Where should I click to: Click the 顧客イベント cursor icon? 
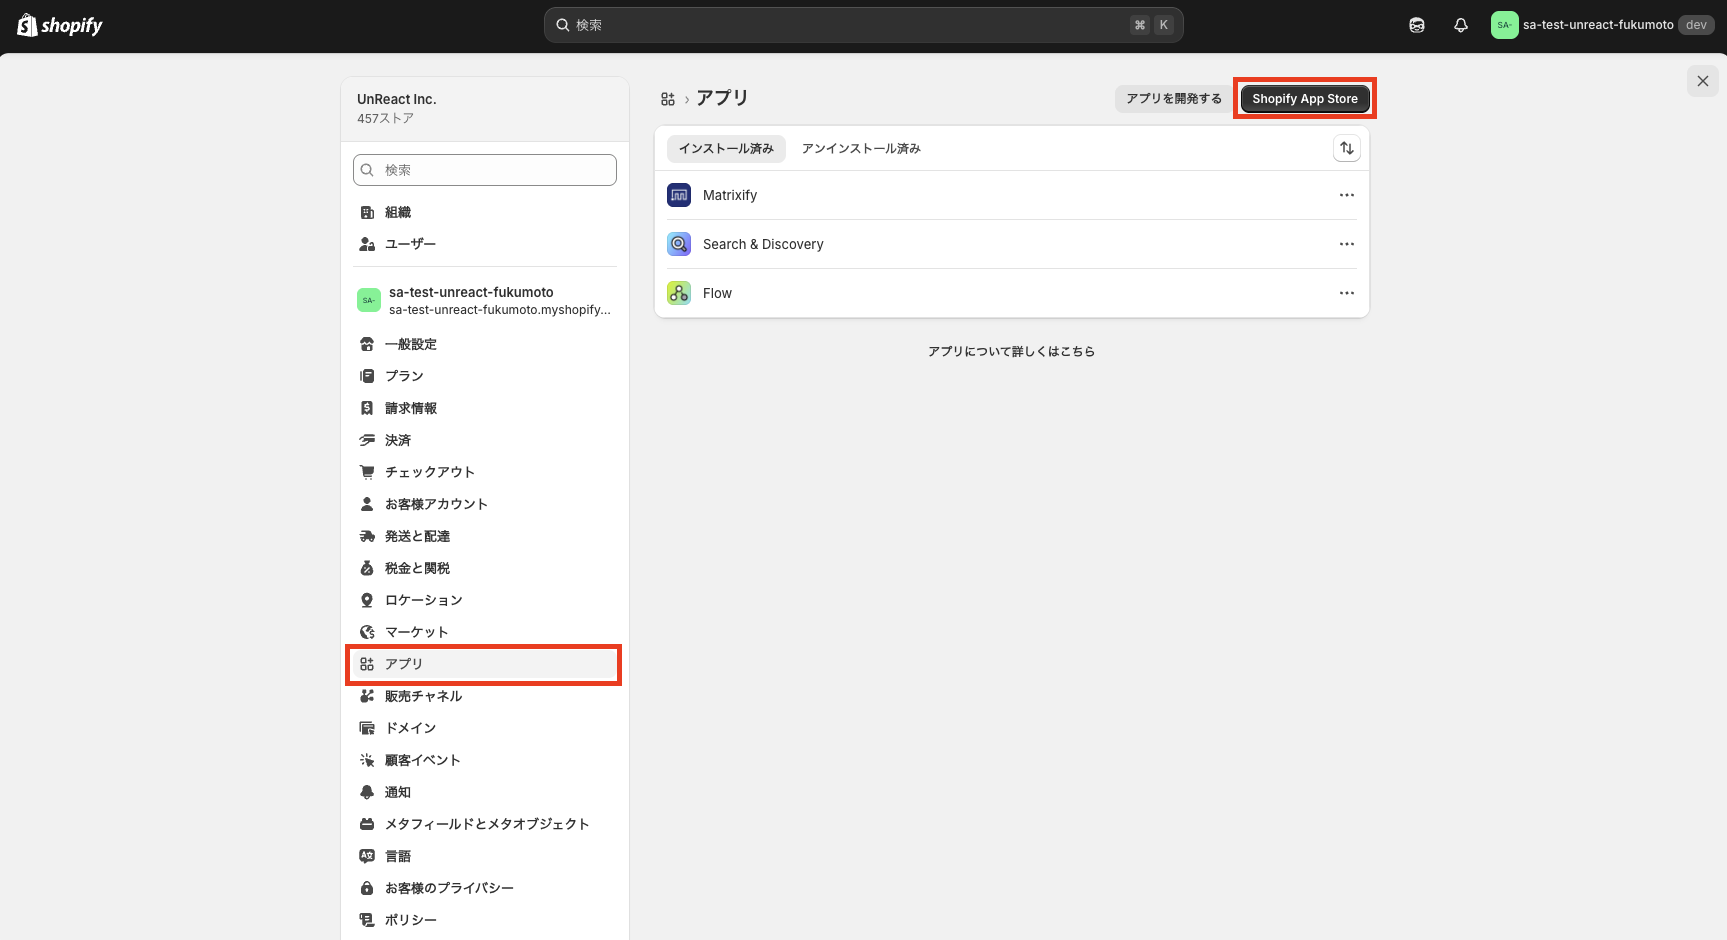(x=367, y=760)
